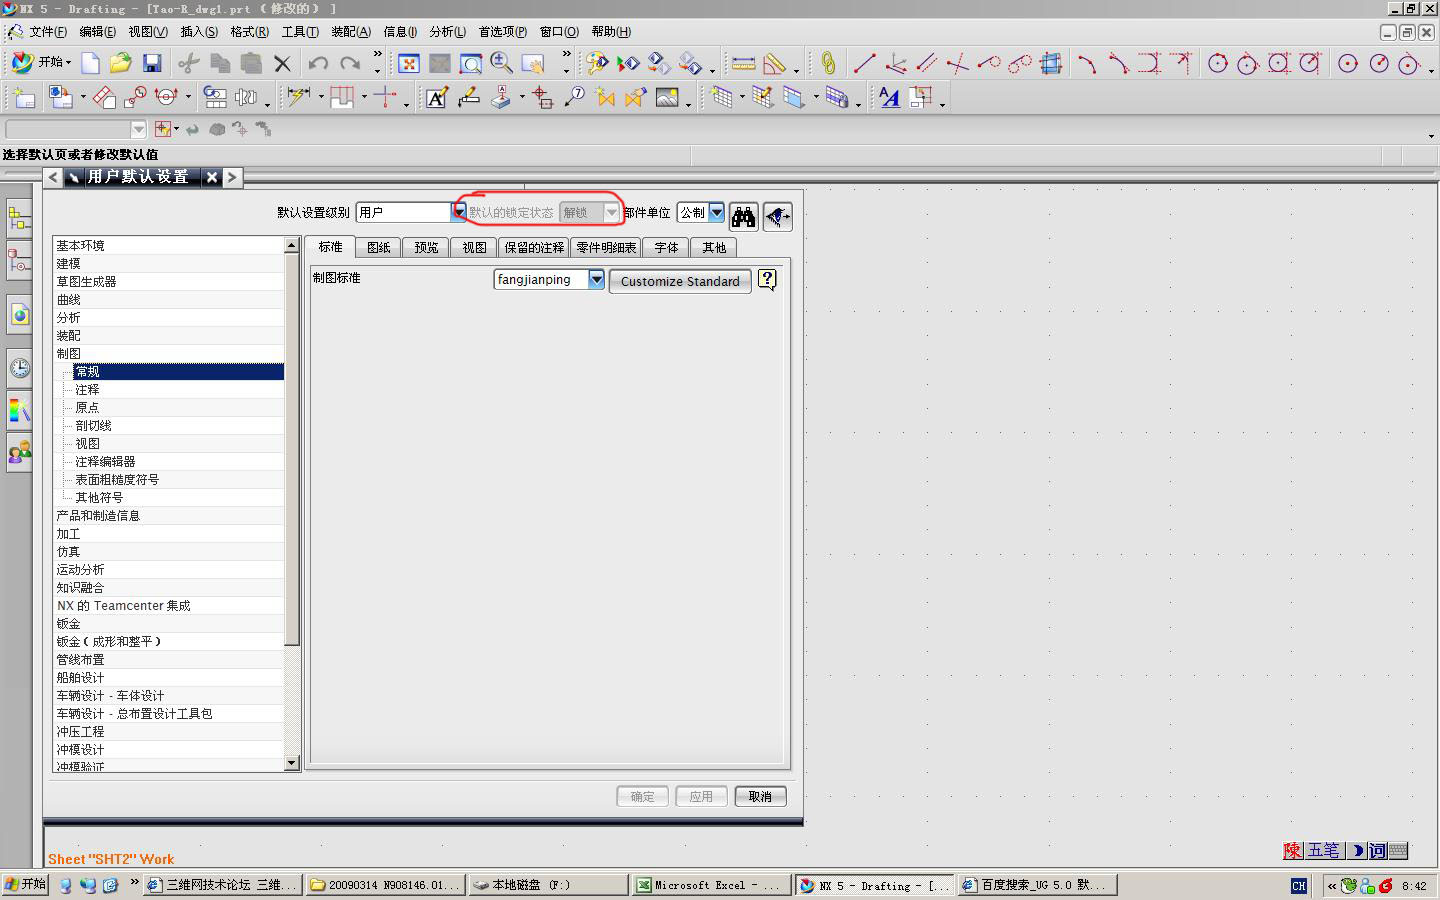
Task: Click the 取消 cancel button
Action: coord(760,796)
